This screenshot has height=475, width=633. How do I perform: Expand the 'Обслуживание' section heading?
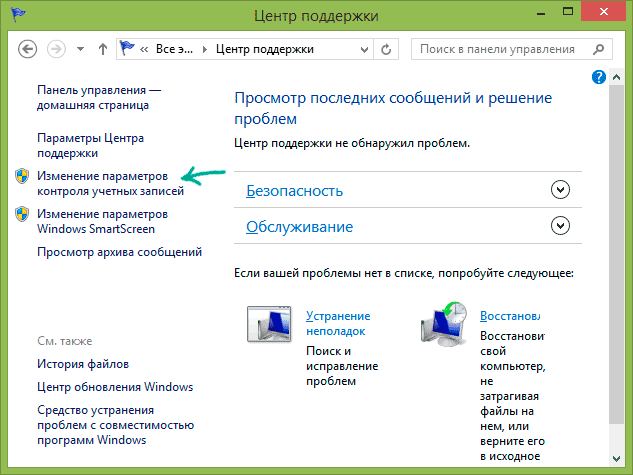[300, 227]
